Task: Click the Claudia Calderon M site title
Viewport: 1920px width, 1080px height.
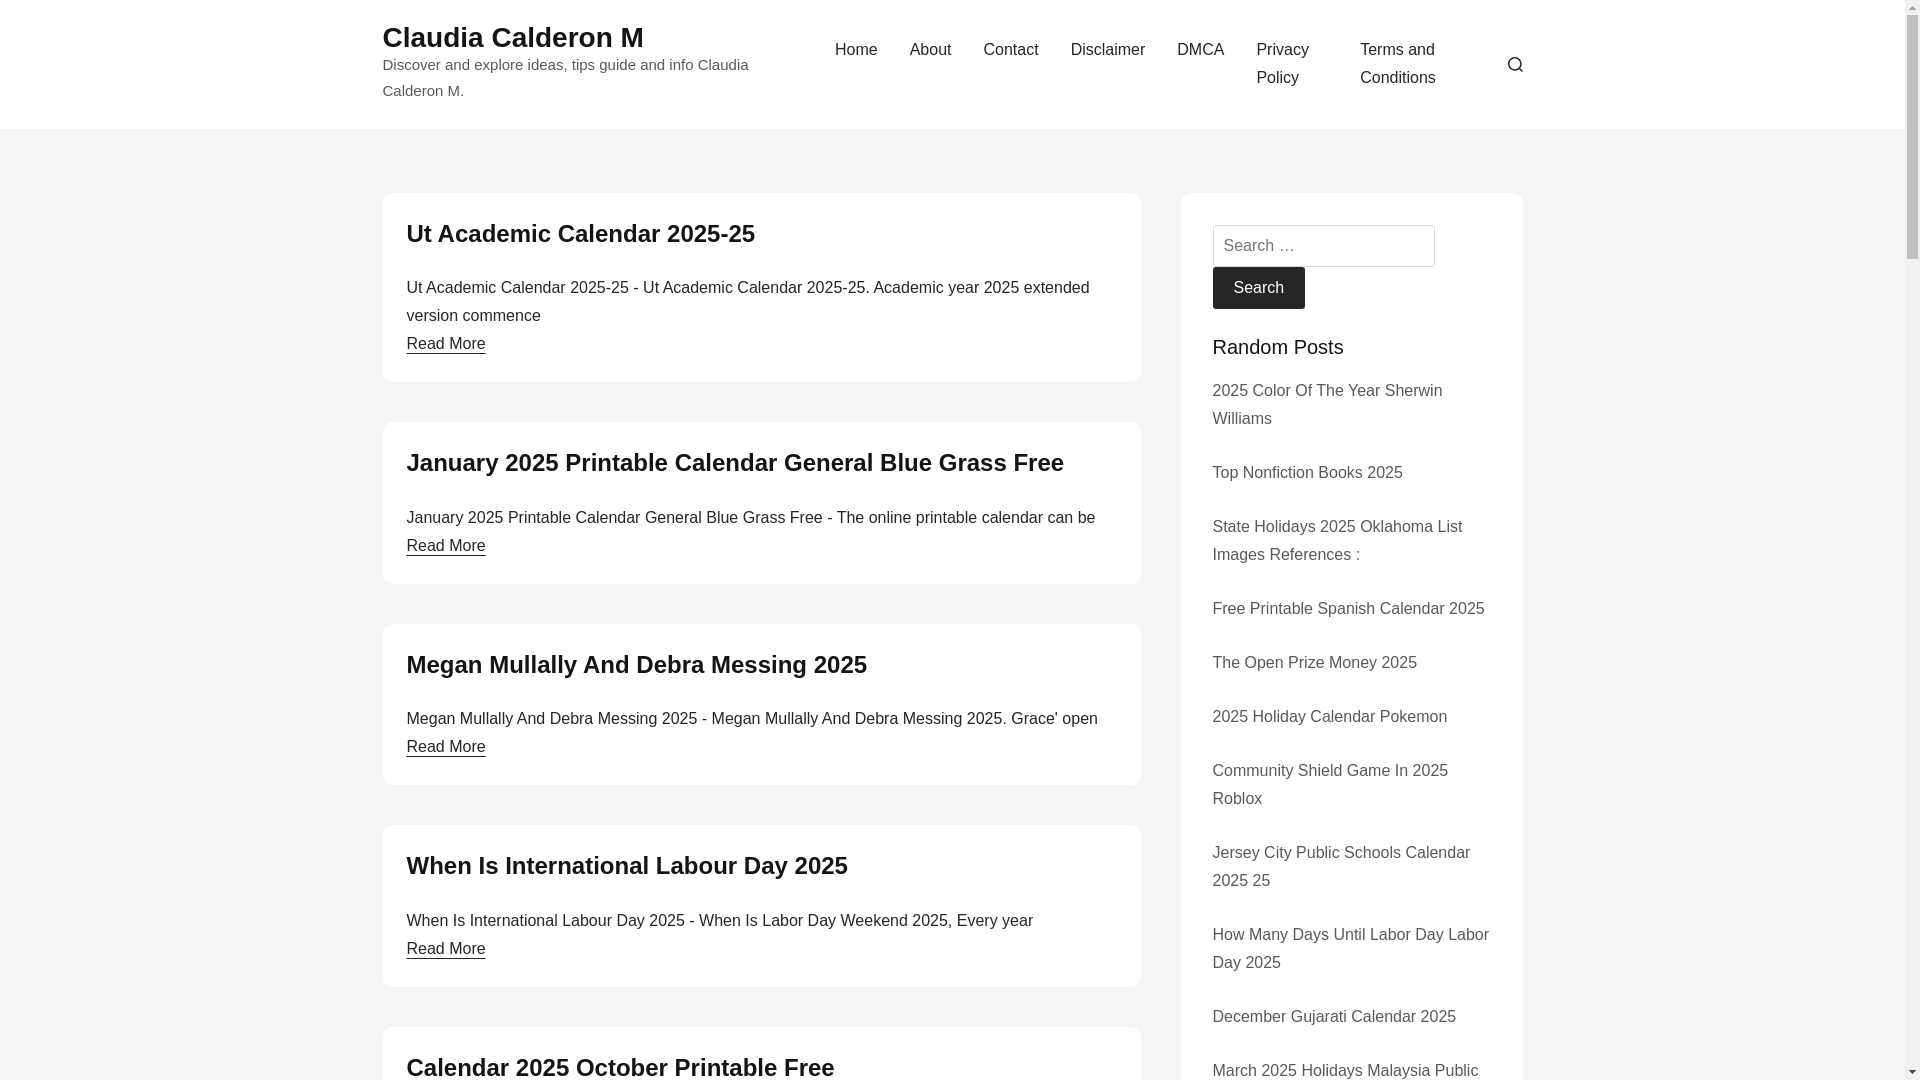Action: coord(512,37)
